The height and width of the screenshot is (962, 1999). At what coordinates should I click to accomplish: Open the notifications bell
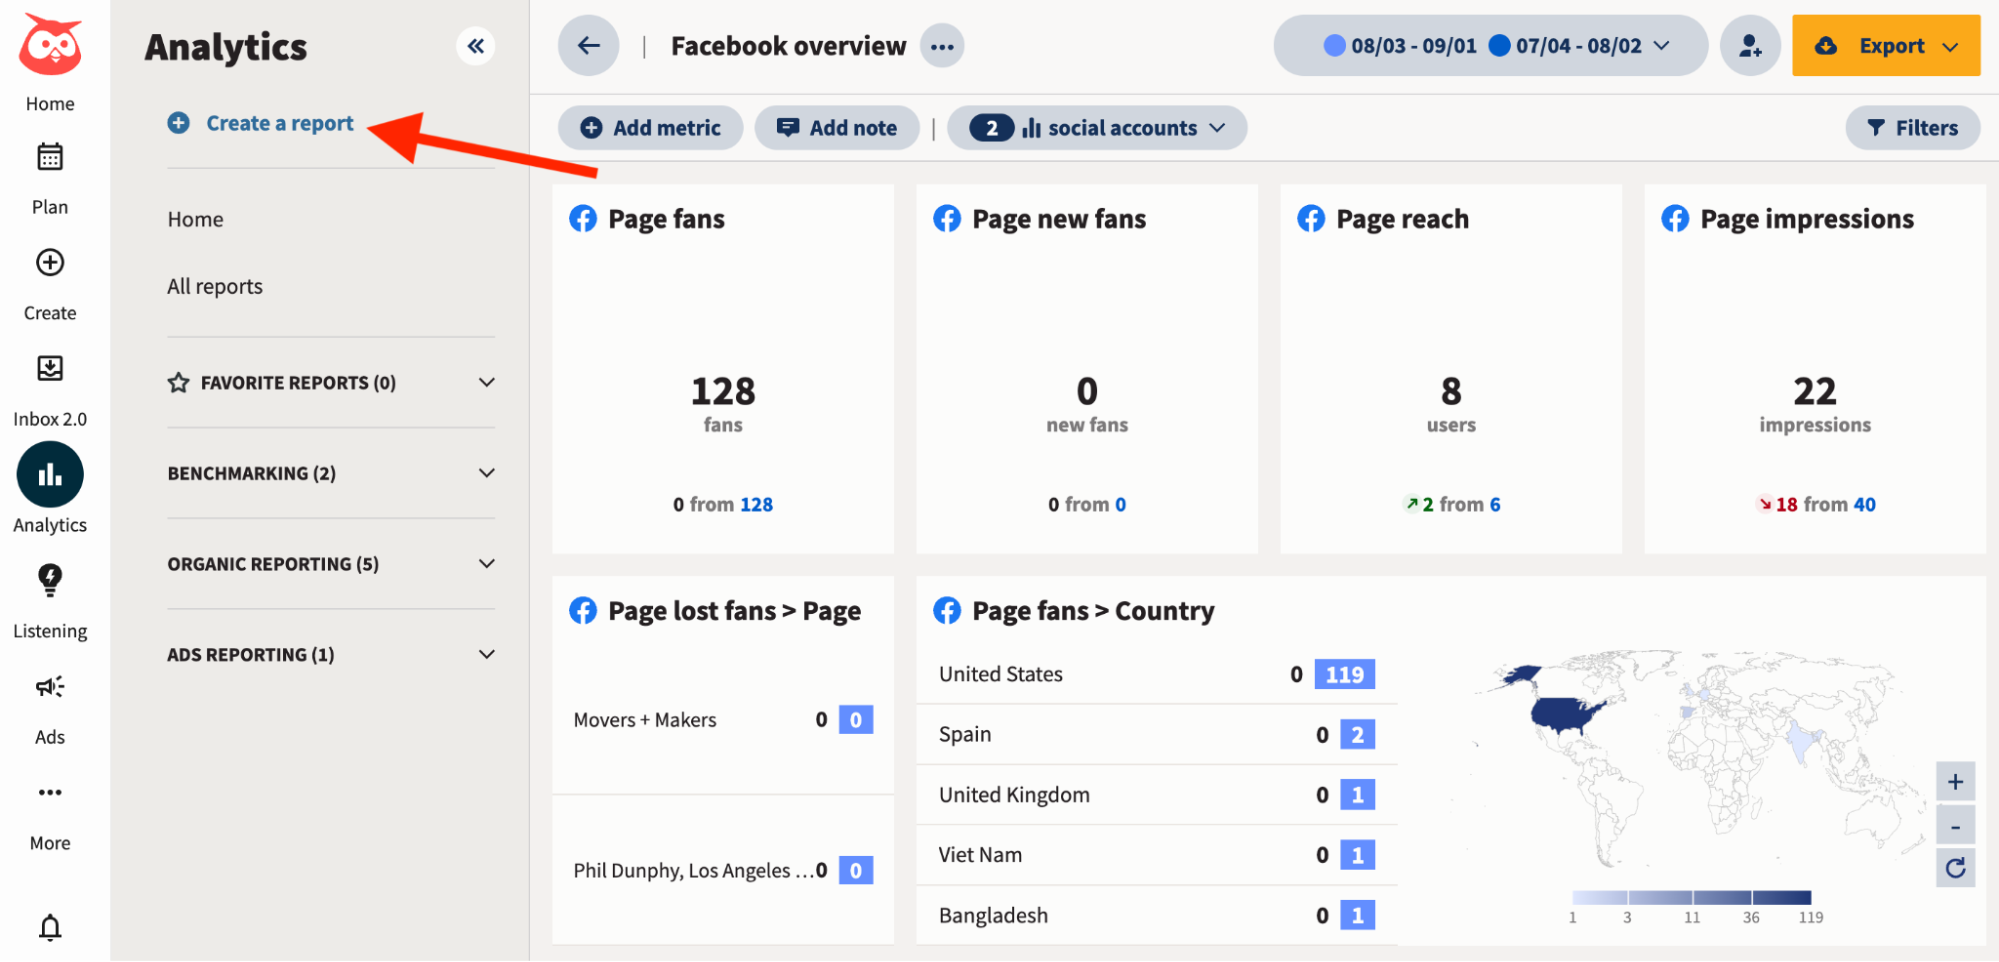point(49,928)
